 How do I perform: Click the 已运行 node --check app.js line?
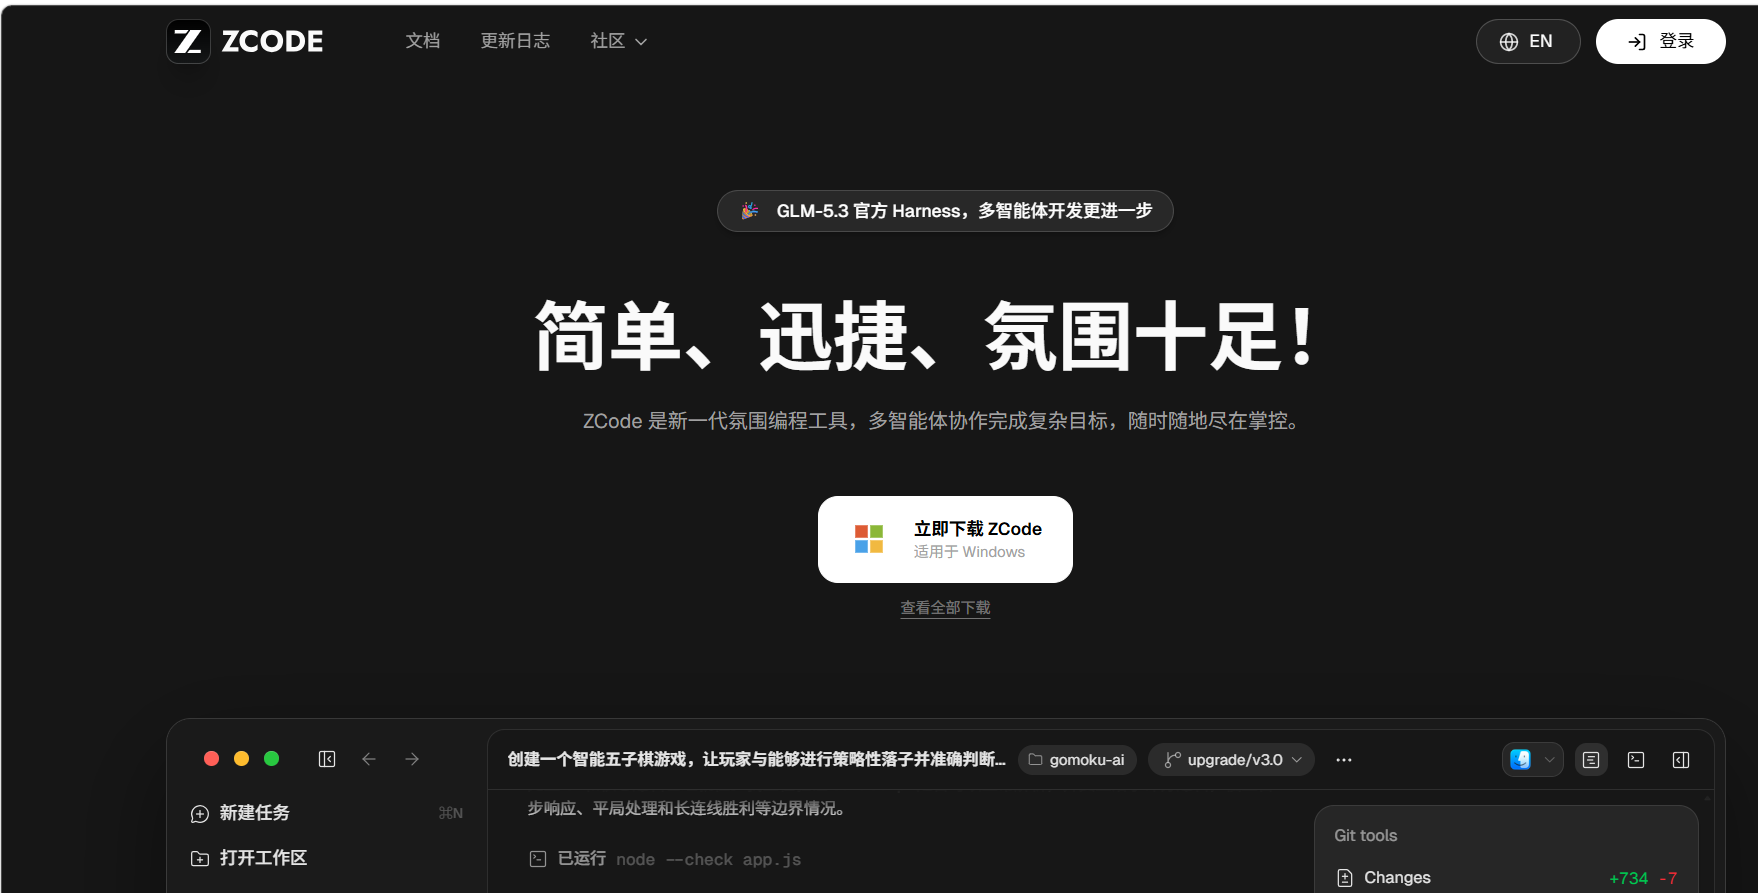[x=665, y=859]
